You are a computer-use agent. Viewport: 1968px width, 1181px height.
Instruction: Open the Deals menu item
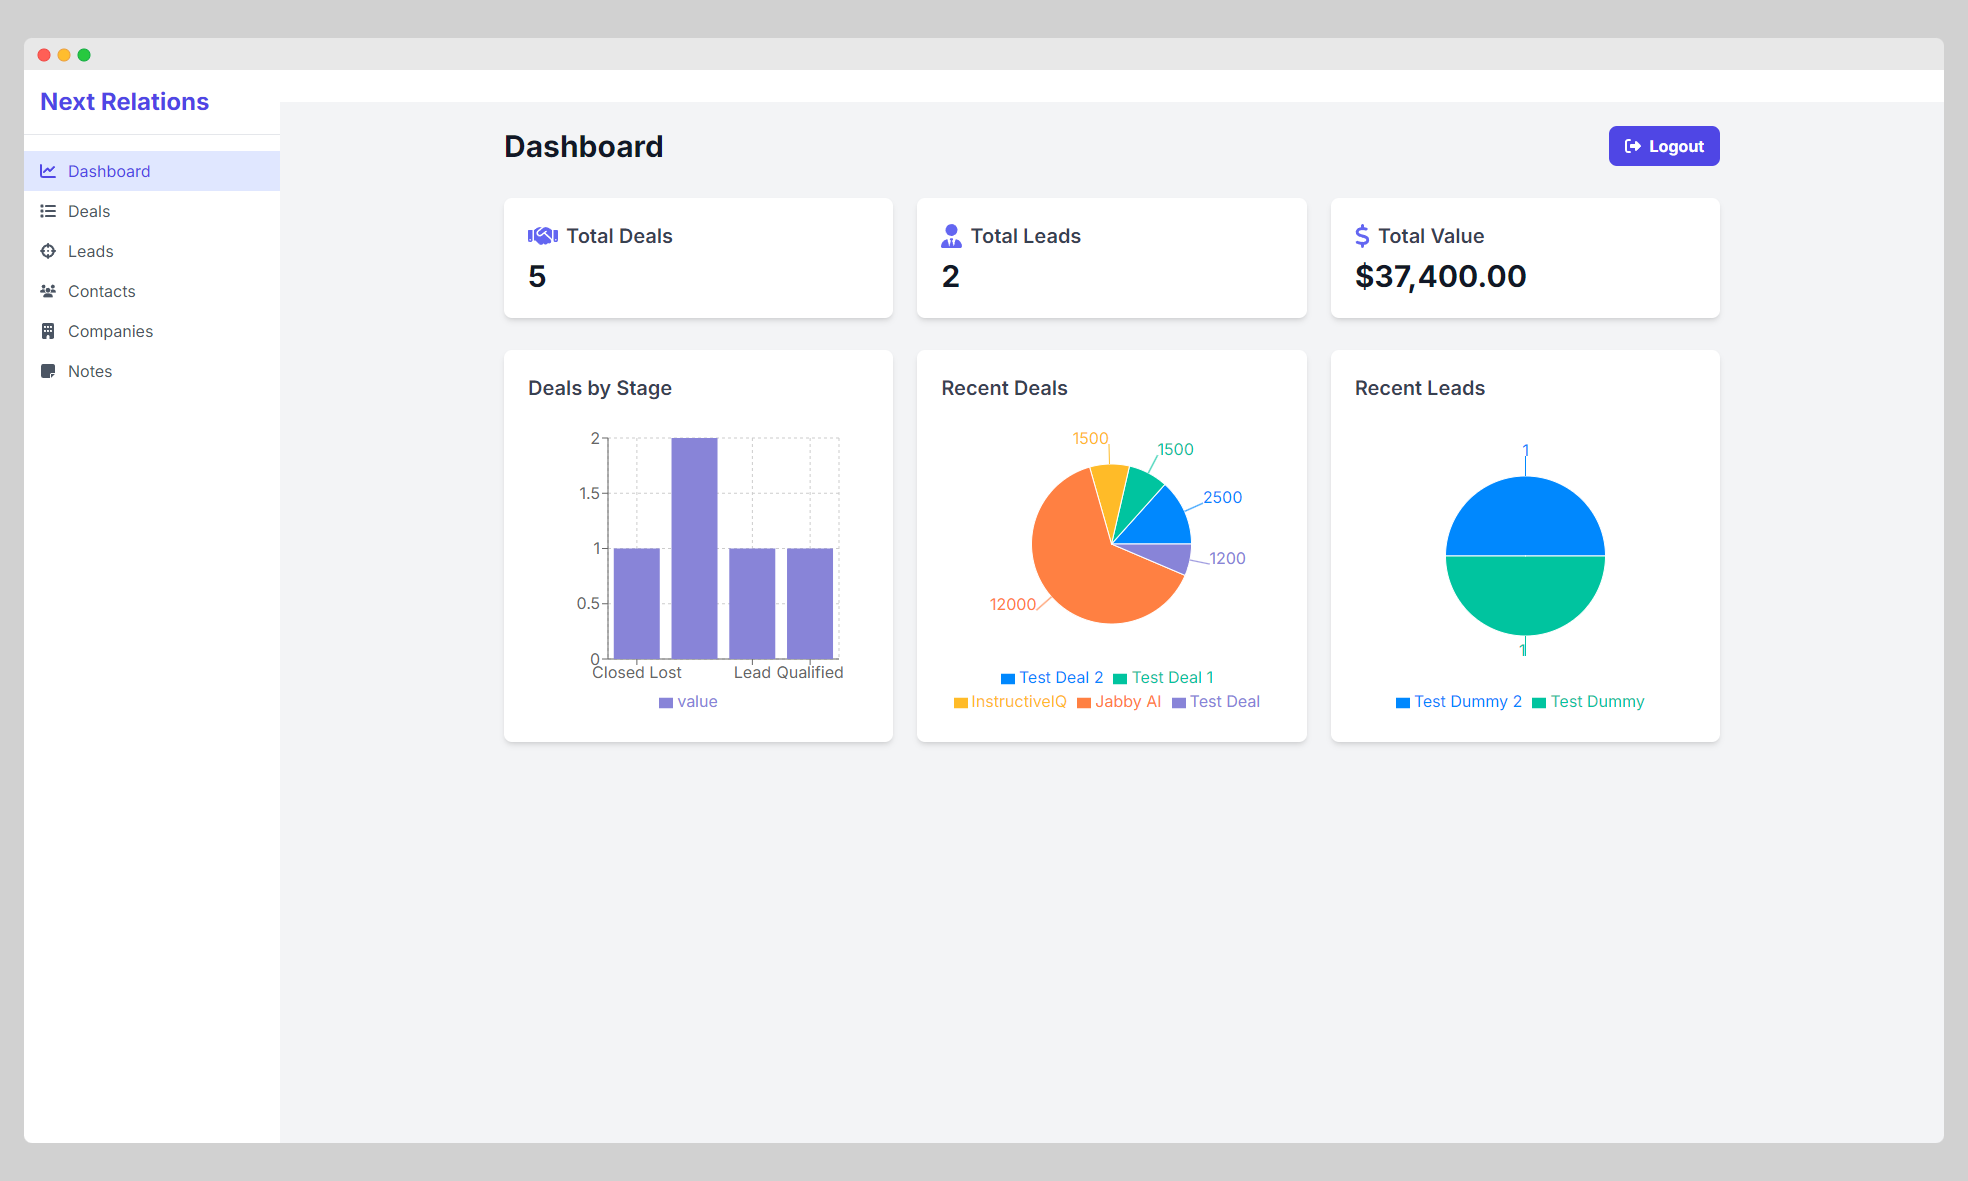pos(89,211)
